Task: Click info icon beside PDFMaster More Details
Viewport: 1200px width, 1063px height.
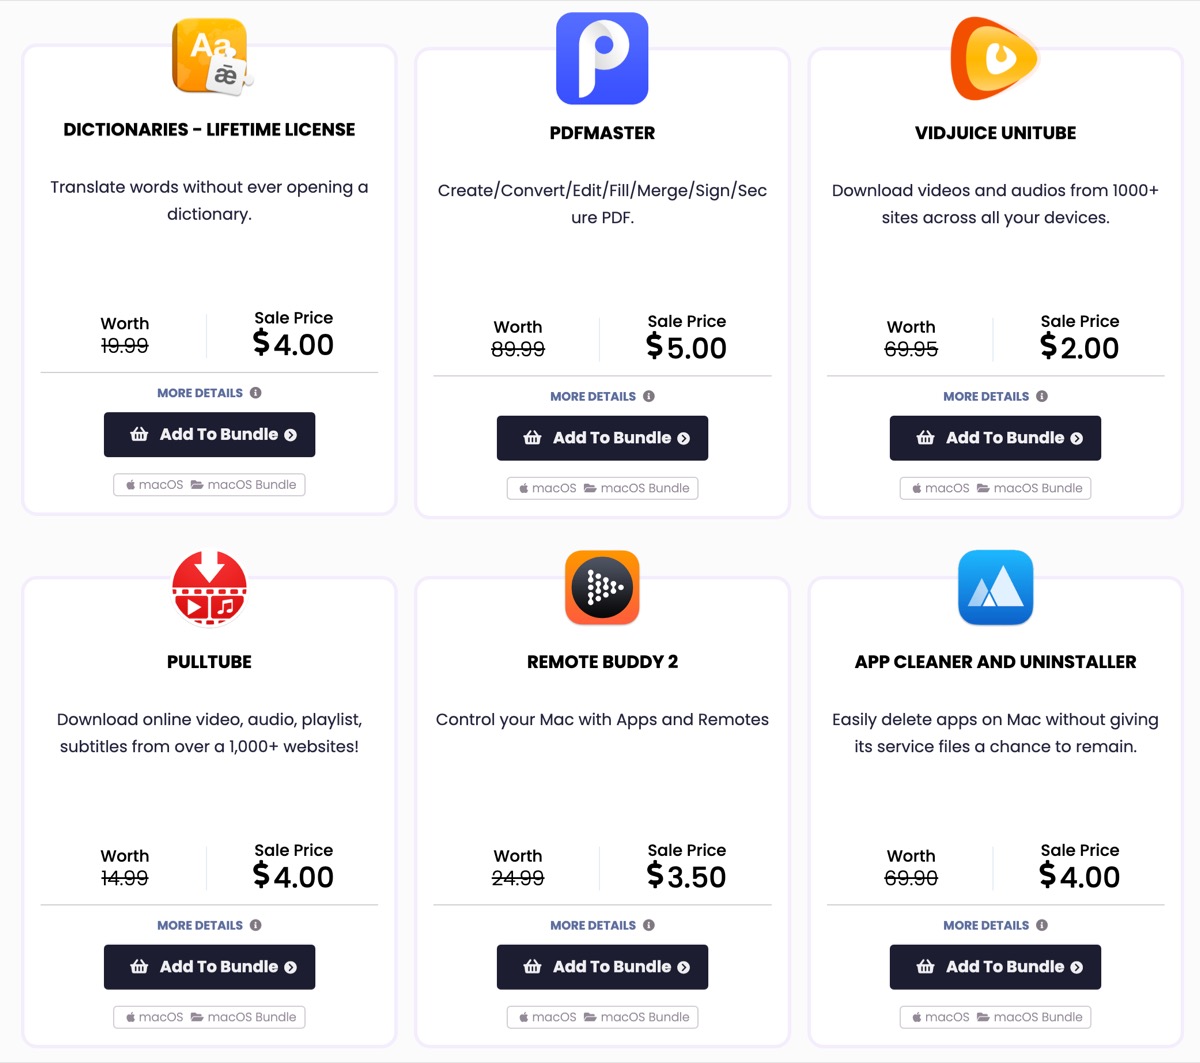Action: tap(649, 396)
